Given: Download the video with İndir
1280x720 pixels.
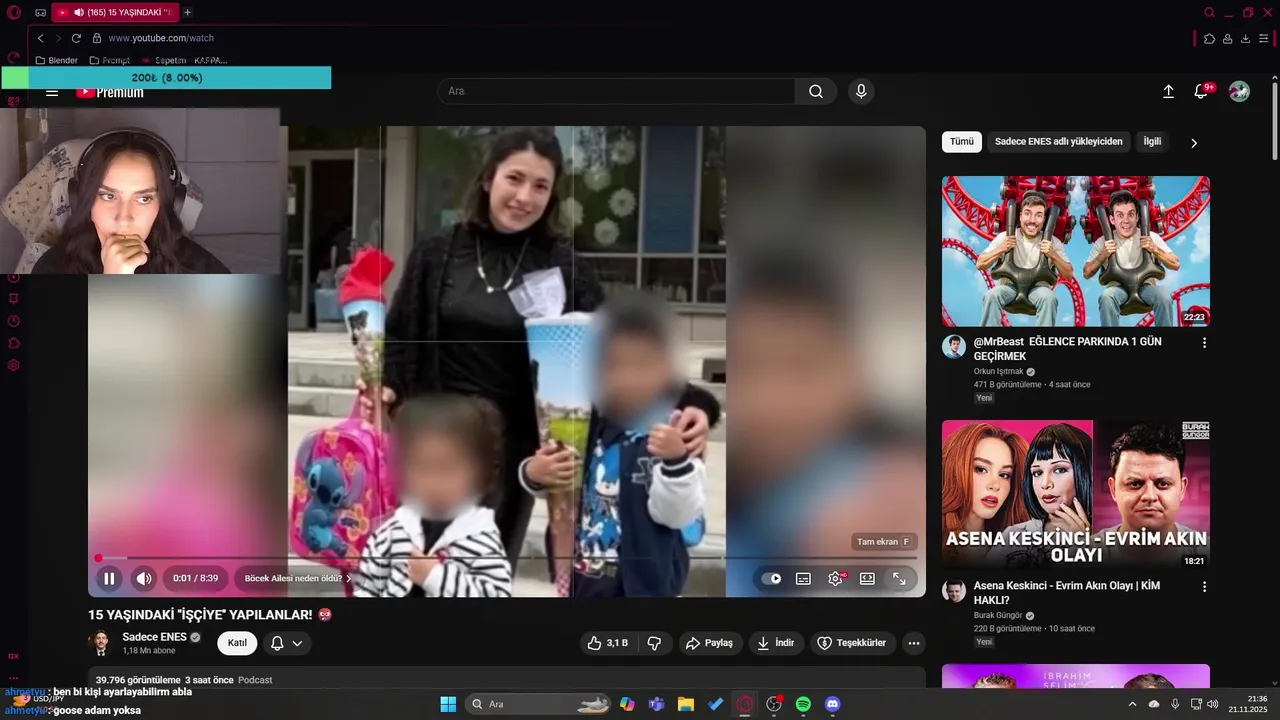Looking at the screenshot, I should [775, 643].
